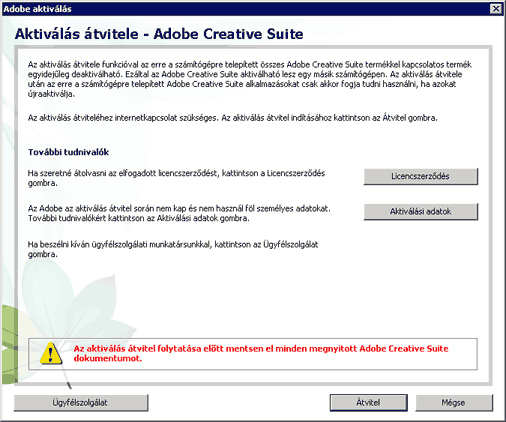Viewport: 506px width, 422px height.
Task: Click the red warning message about saving documents
Action: point(261,353)
